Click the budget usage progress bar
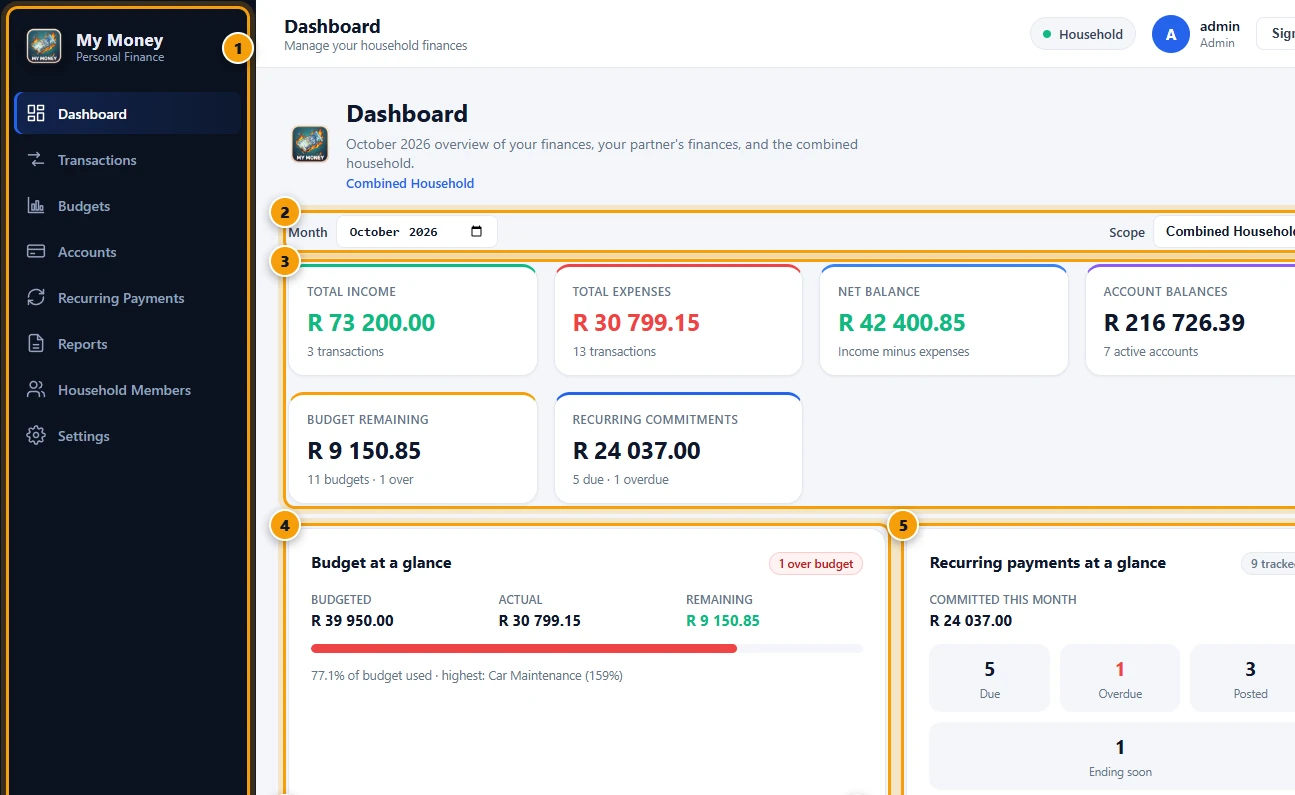 pyautogui.click(x=587, y=648)
